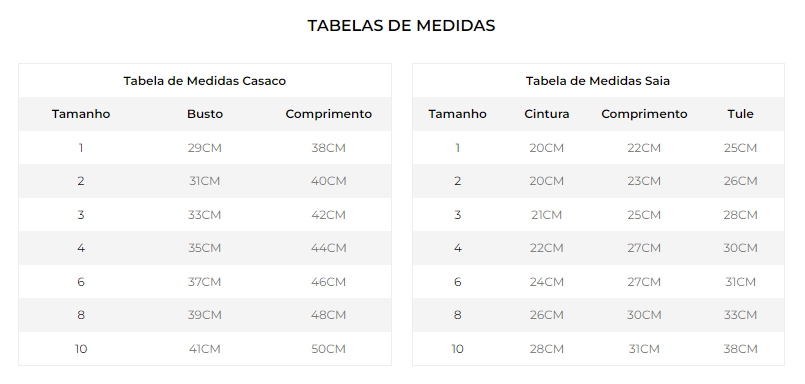Select the 38CM tule value
805x384 pixels.
[740, 349]
